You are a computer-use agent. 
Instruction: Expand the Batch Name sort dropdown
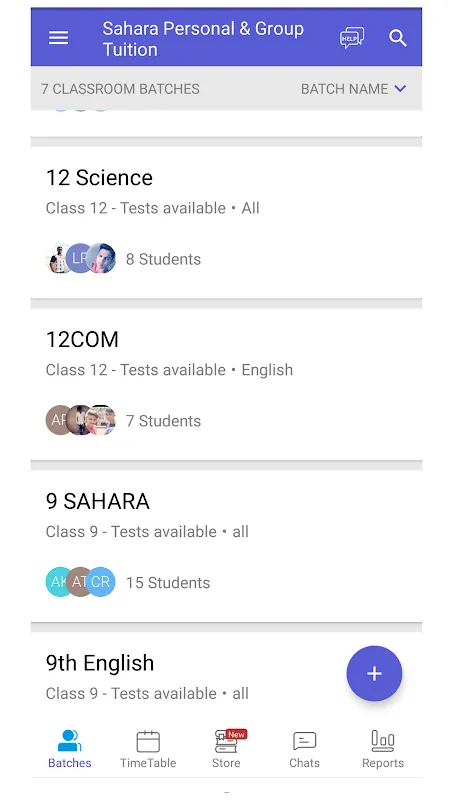point(354,89)
